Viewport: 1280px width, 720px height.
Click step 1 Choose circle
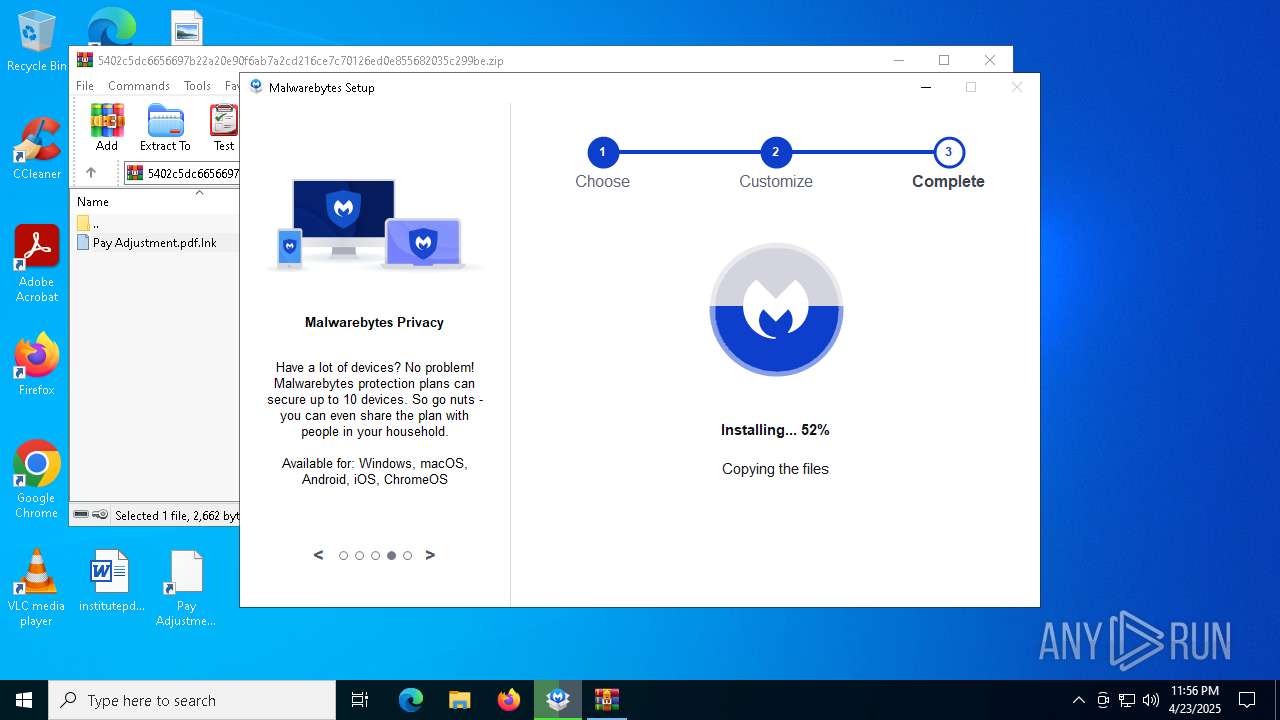[x=602, y=152]
